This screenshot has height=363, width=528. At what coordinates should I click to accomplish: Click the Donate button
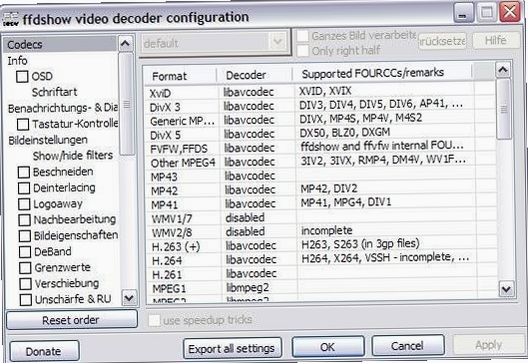click(x=44, y=351)
